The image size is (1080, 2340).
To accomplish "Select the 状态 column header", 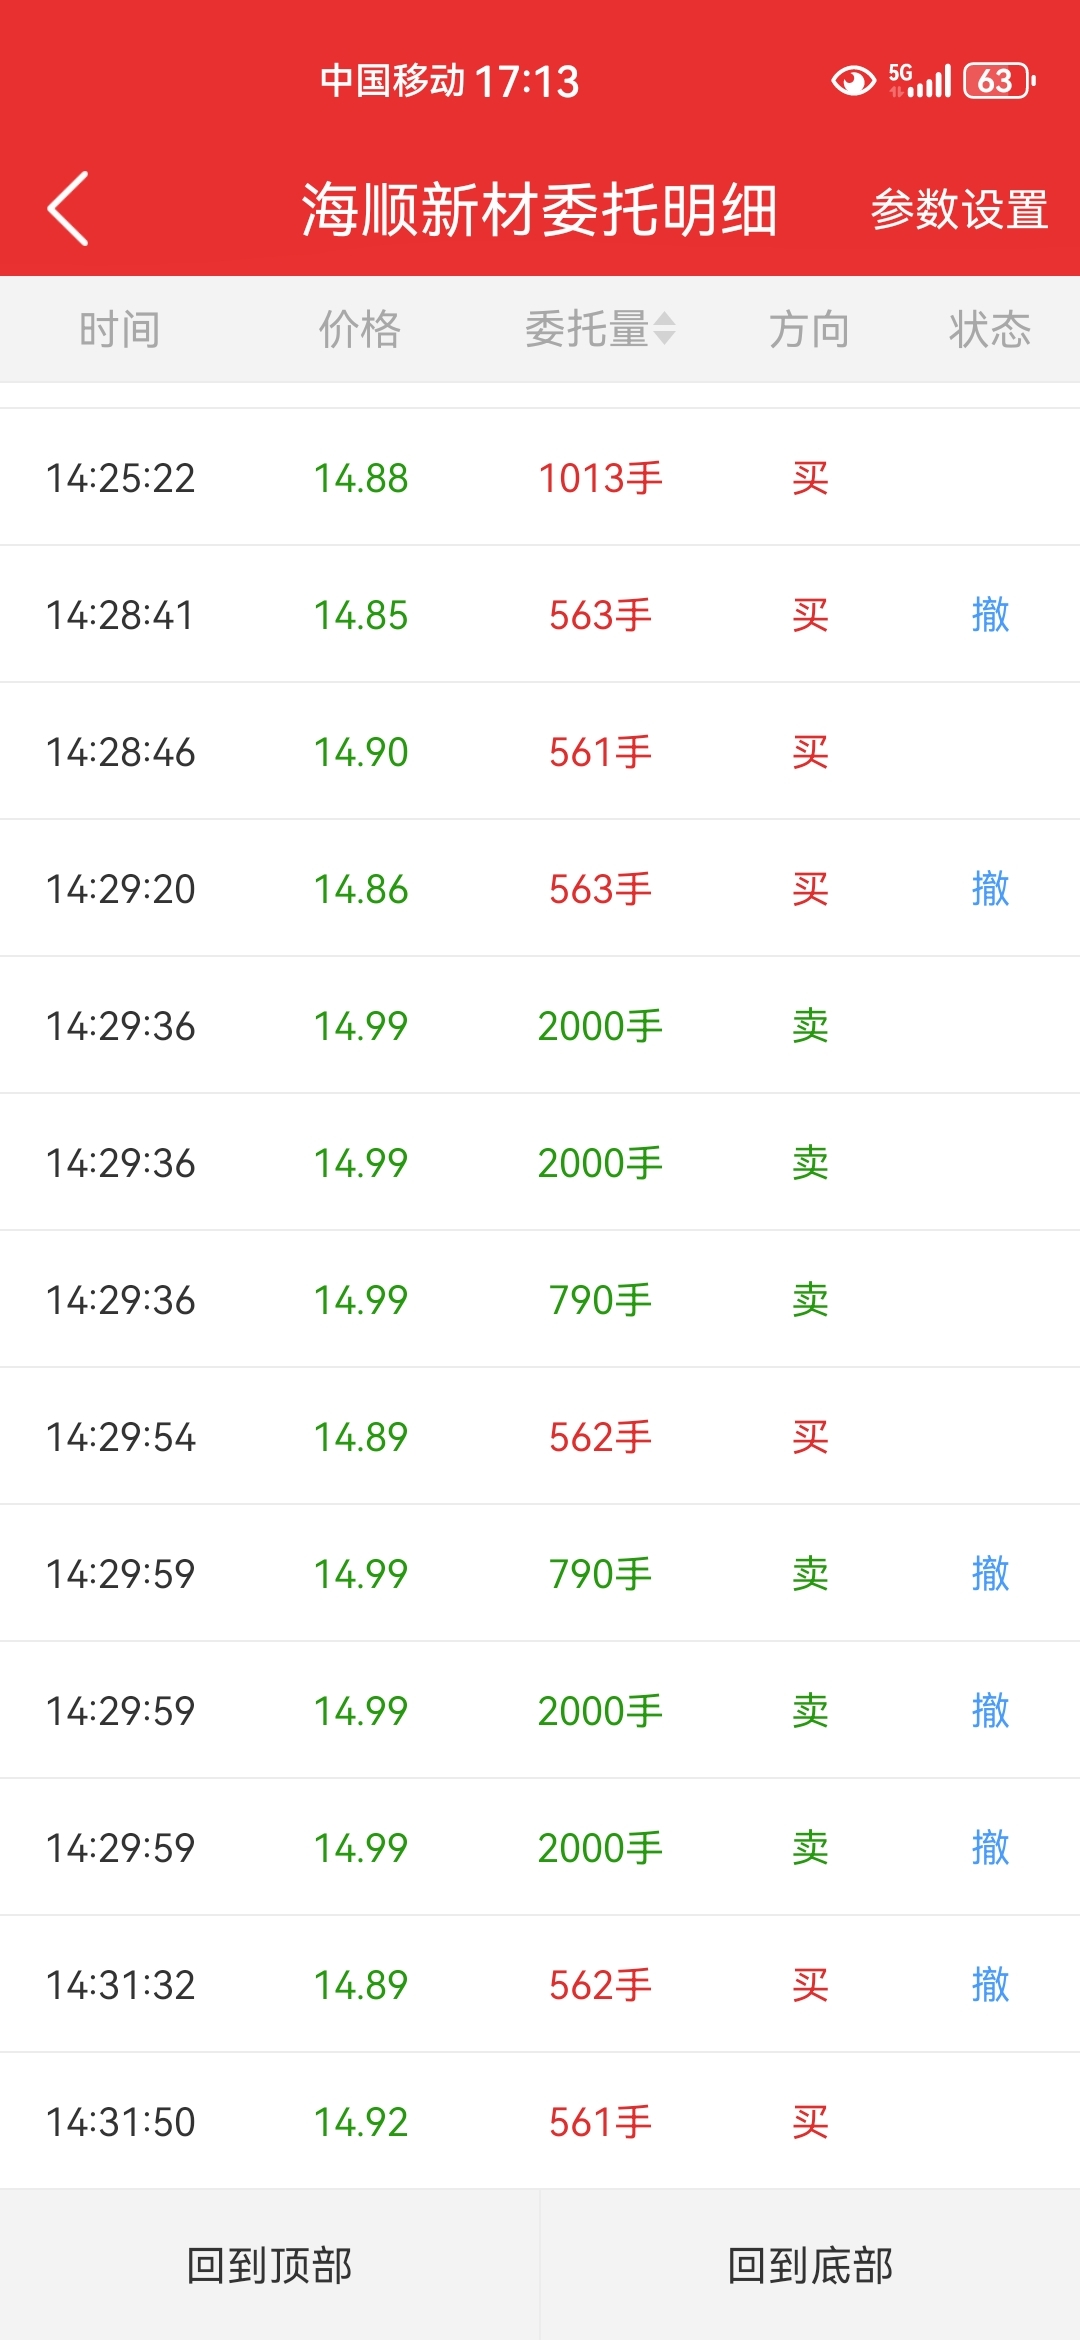I will [990, 329].
